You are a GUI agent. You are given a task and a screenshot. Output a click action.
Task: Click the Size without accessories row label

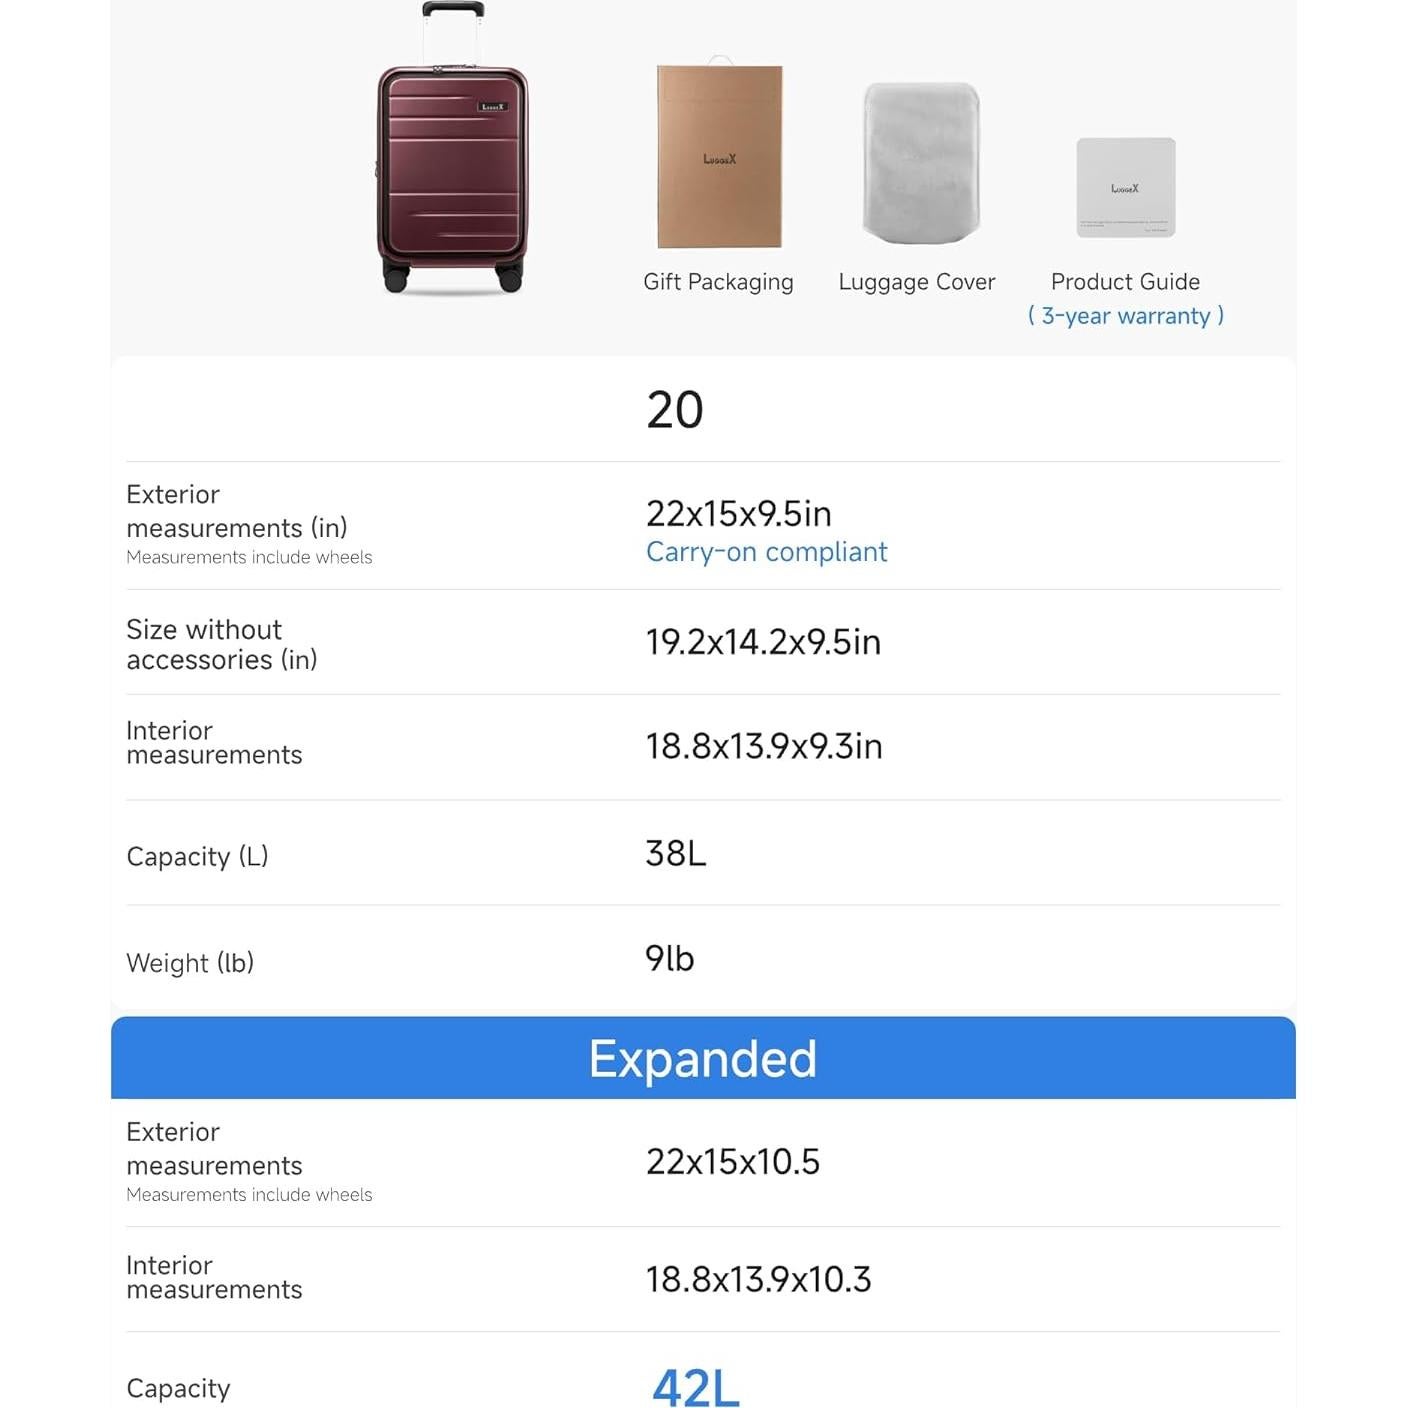[x=221, y=644]
